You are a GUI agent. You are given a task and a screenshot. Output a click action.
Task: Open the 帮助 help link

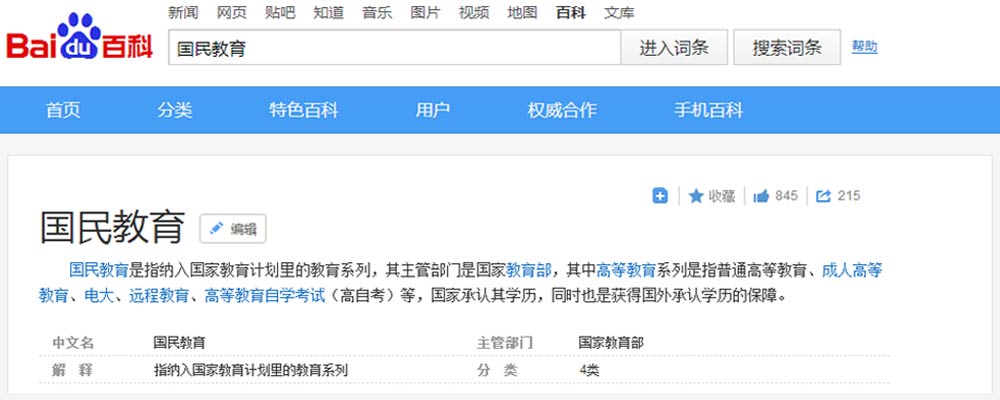point(865,47)
